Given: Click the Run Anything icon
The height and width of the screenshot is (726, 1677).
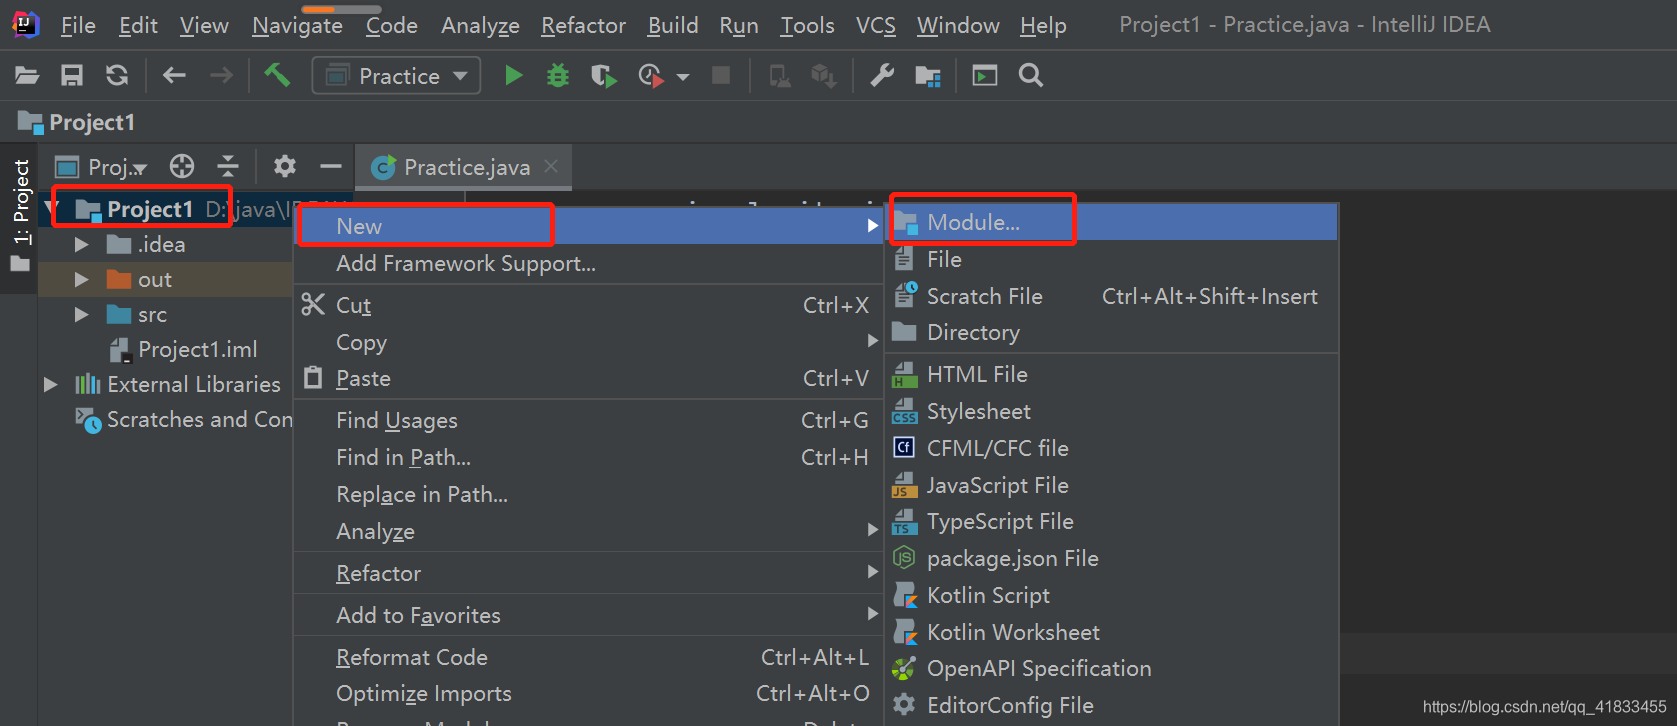Looking at the screenshot, I should [985, 76].
